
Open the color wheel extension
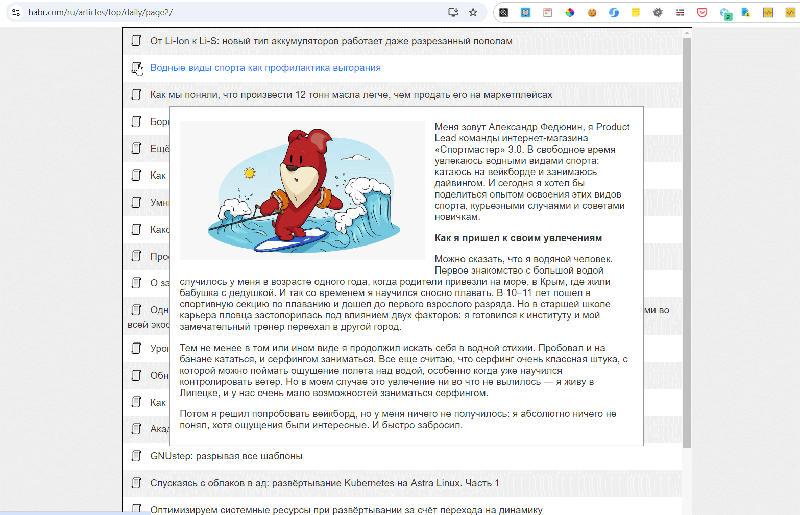(x=570, y=13)
